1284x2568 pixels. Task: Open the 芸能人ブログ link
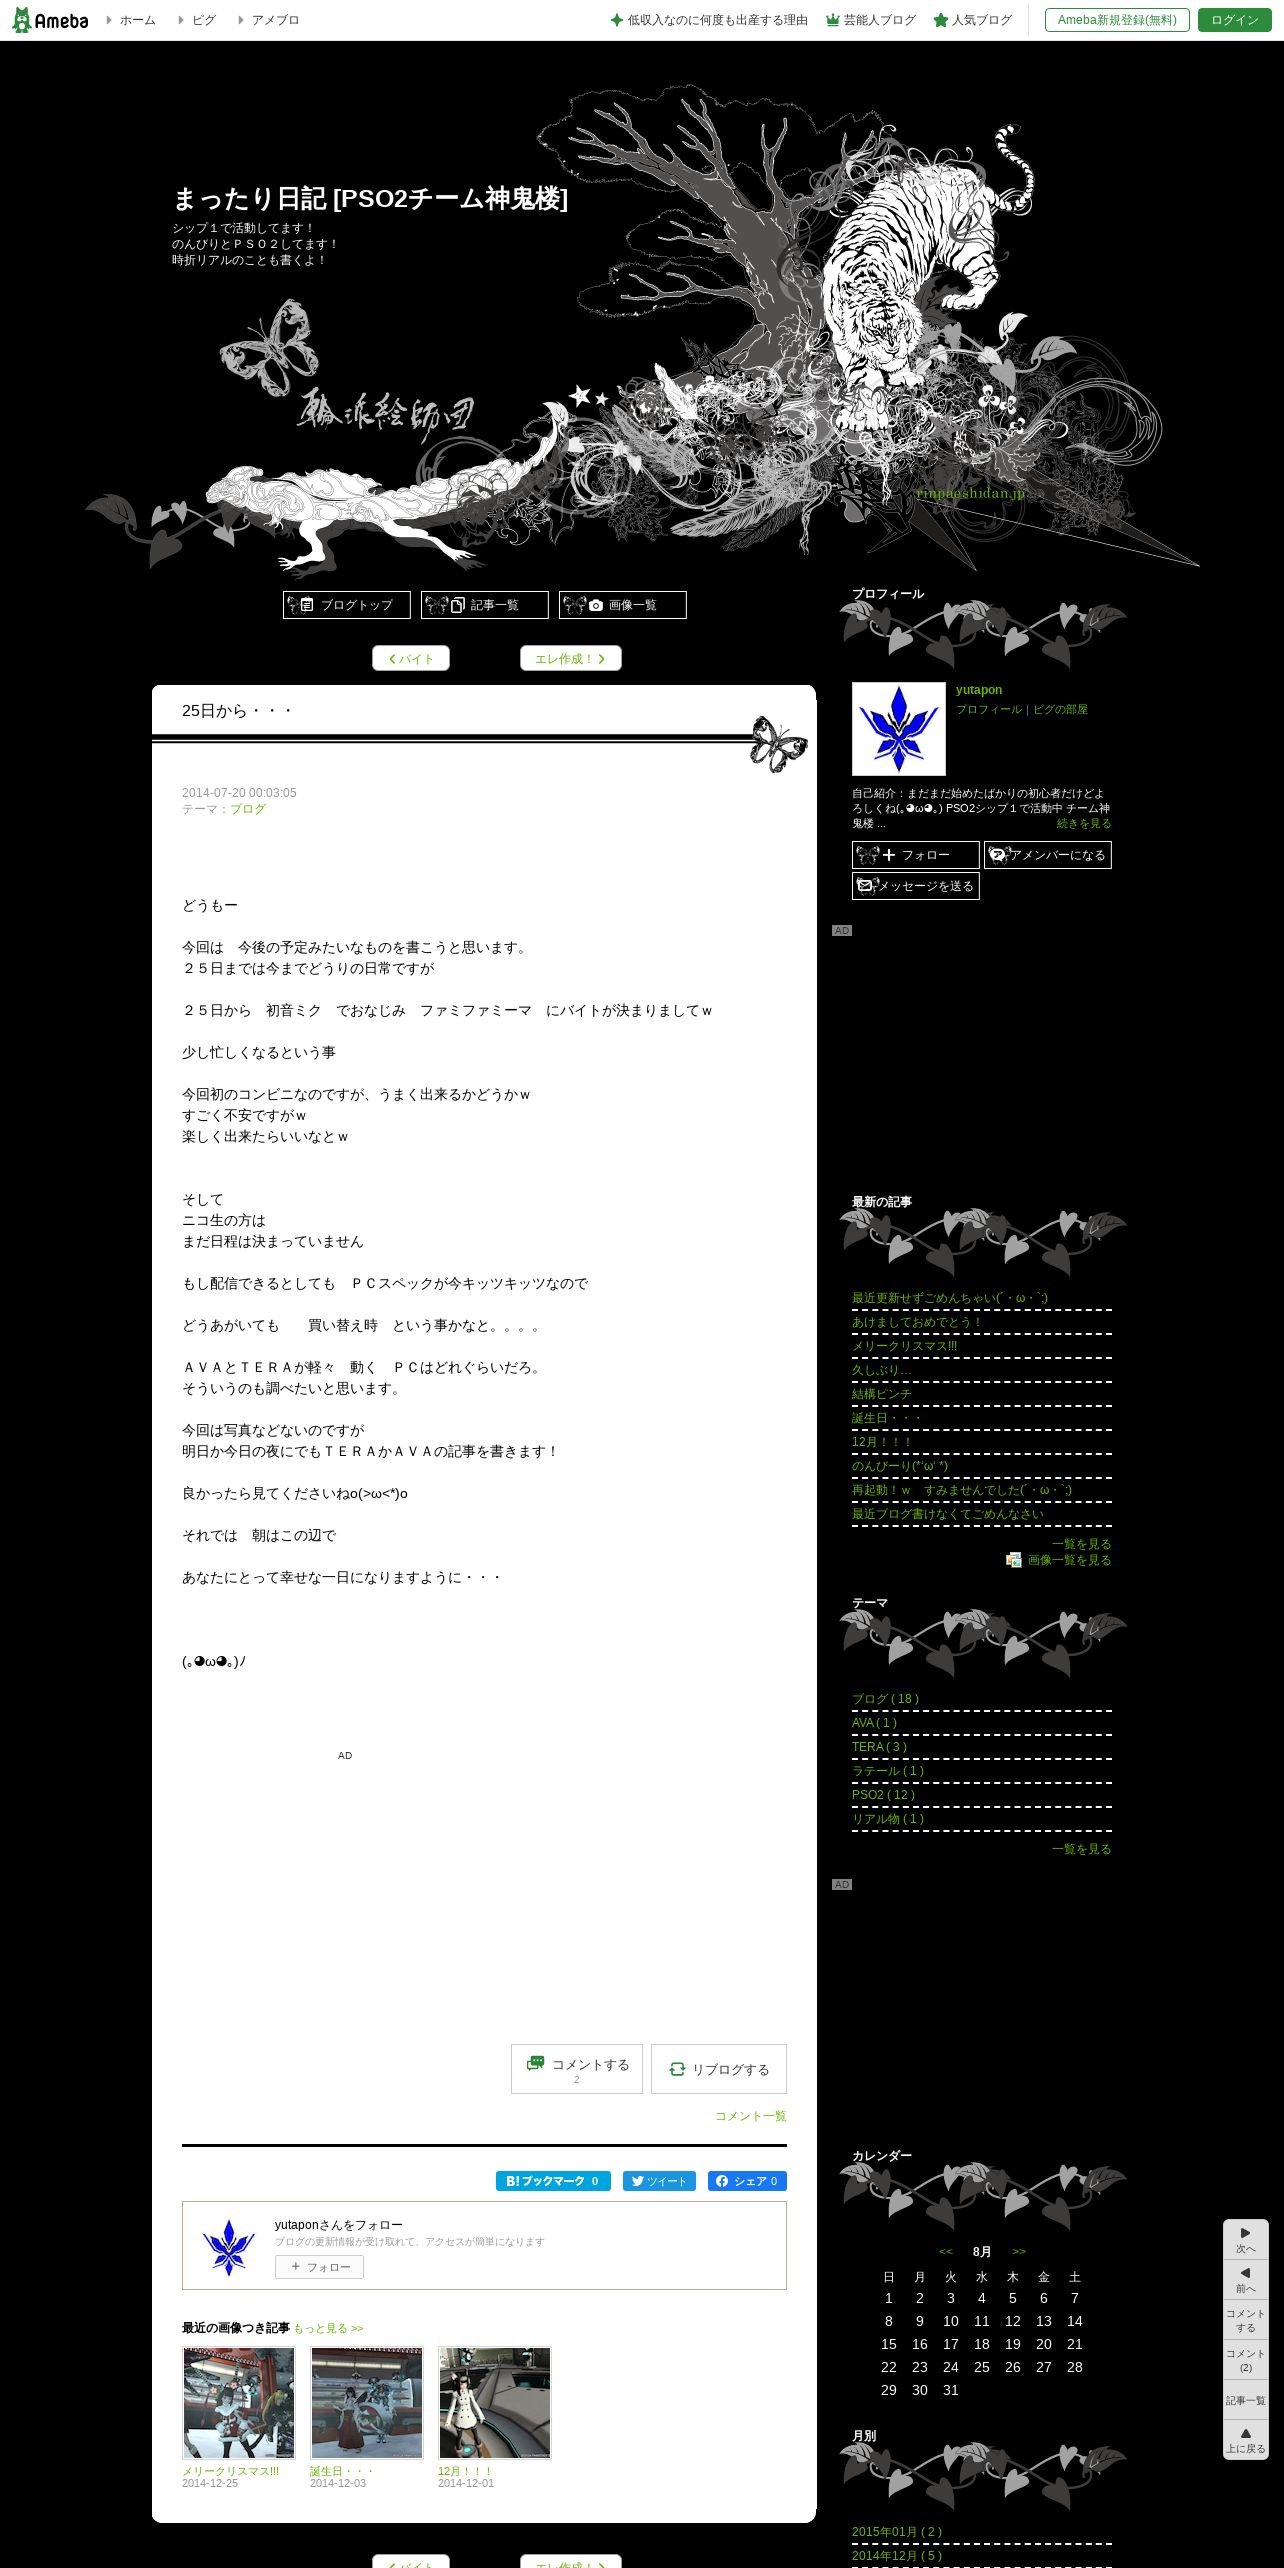point(871,20)
